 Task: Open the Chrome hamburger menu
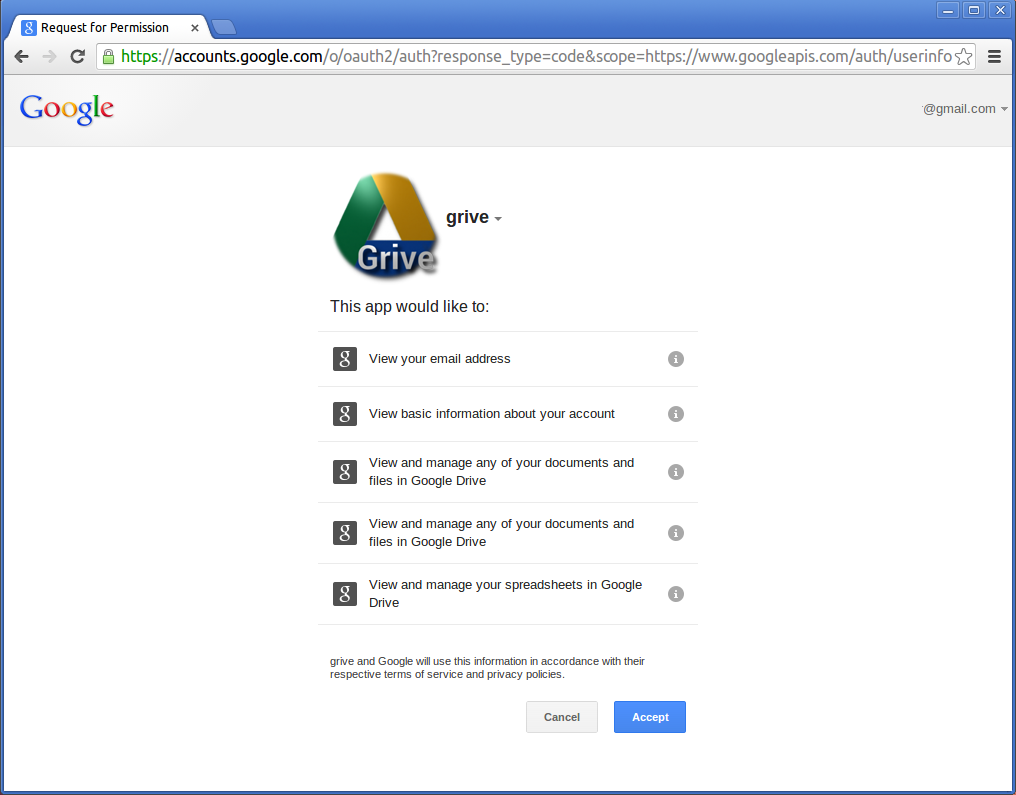[x=995, y=56]
